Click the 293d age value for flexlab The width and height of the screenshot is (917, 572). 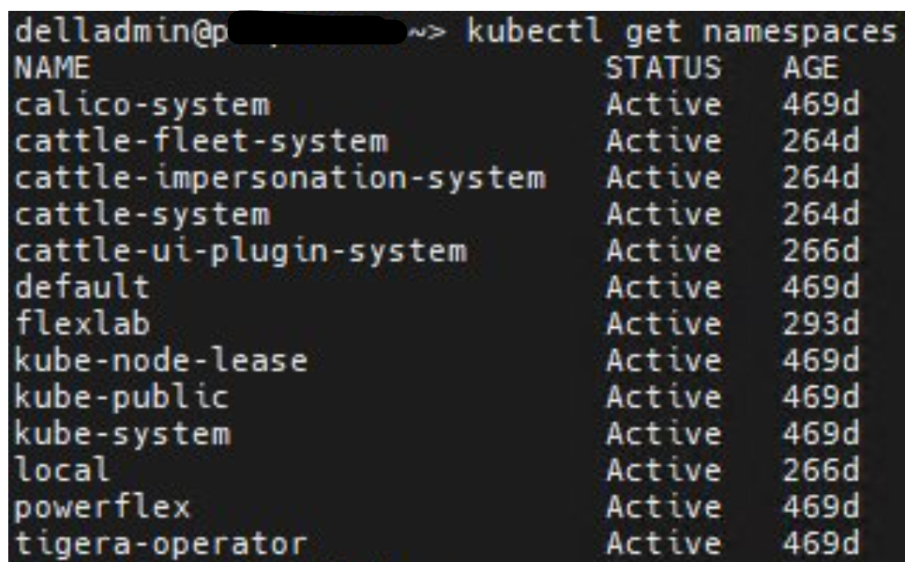click(820, 324)
